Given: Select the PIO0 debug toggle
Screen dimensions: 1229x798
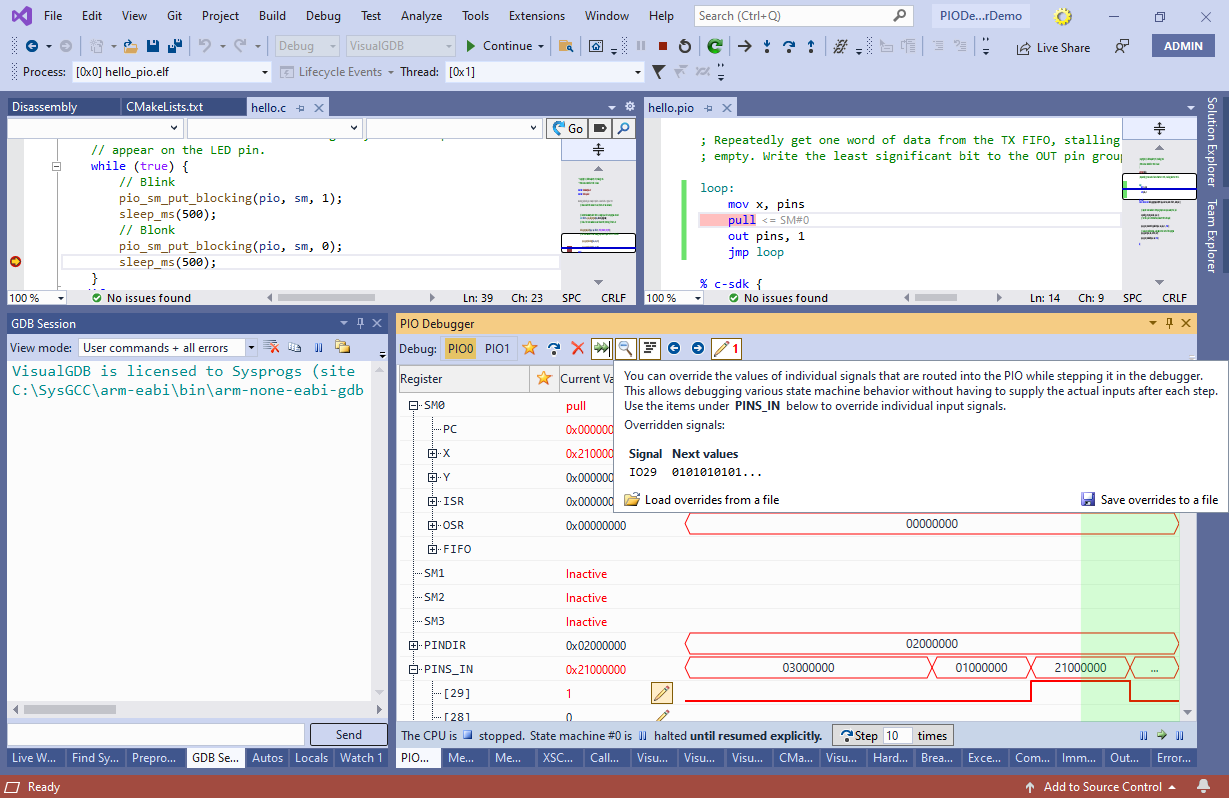Looking at the screenshot, I should click(x=460, y=348).
